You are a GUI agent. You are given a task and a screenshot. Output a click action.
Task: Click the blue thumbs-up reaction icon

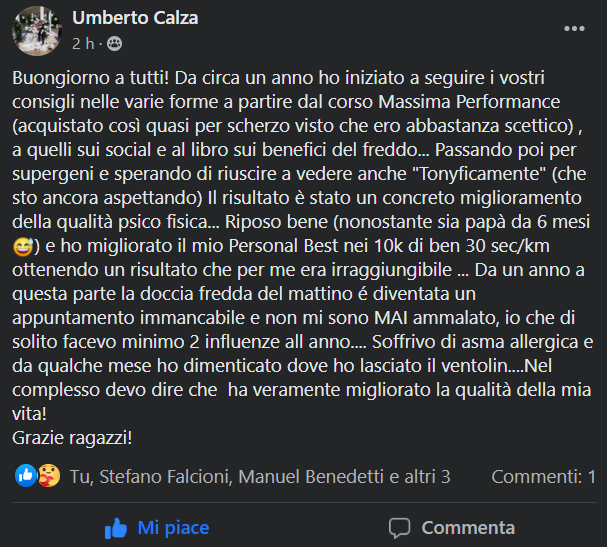[x=26, y=476]
